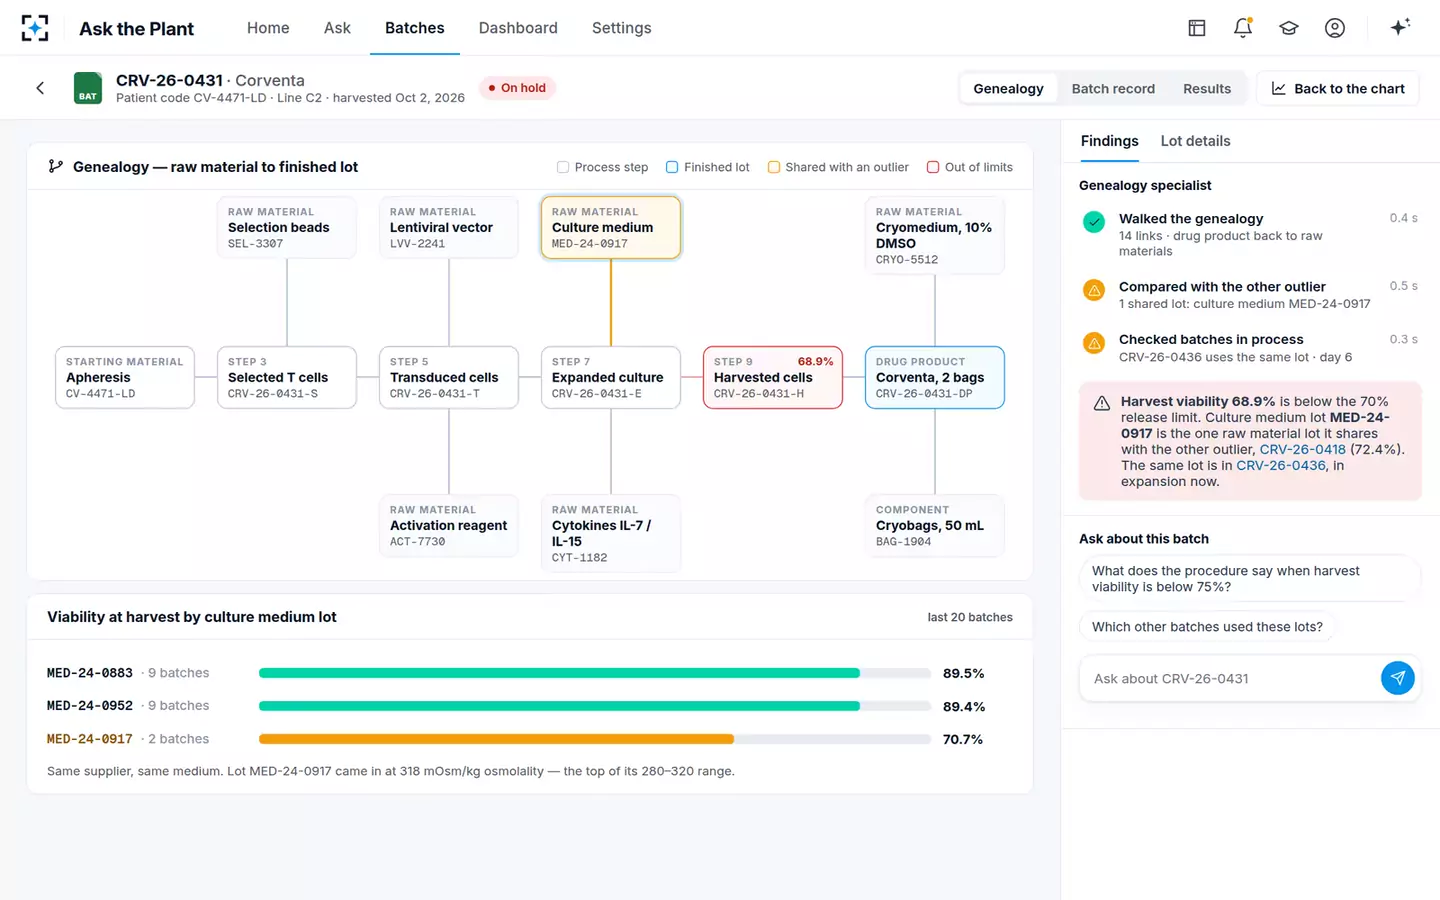Screen dimensions: 1440x900
Task: Select the Apheresis starting material node
Action: tap(125, 377)
